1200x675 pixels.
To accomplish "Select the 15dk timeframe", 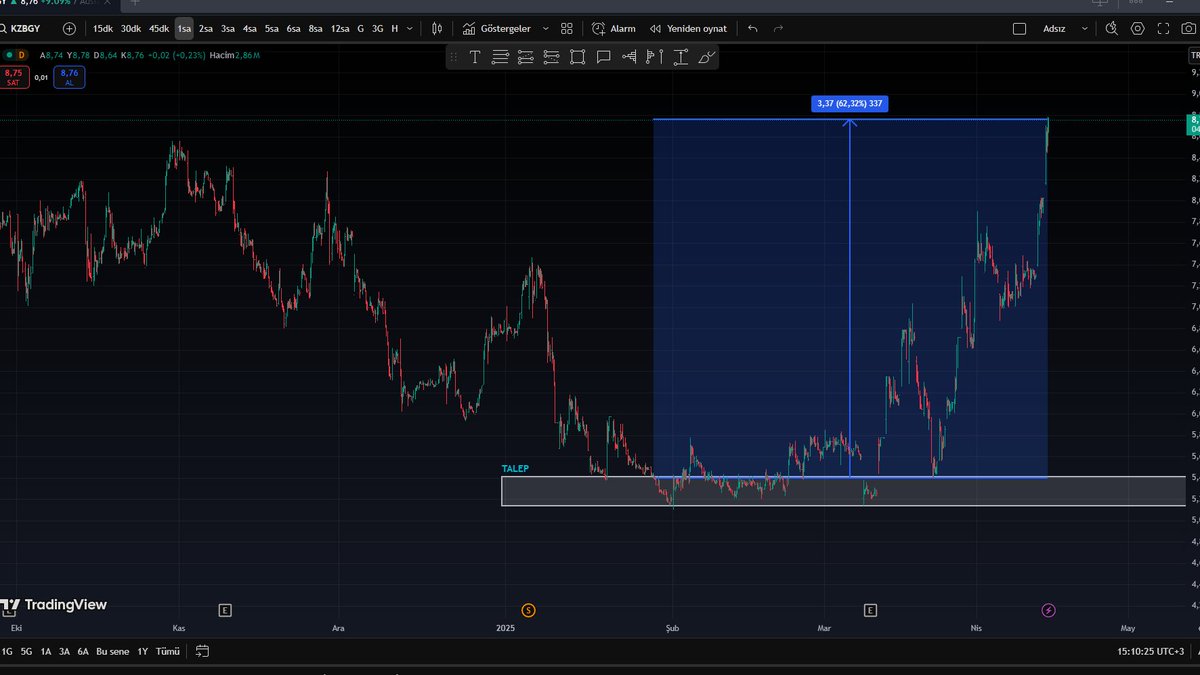I will point(102,29).
